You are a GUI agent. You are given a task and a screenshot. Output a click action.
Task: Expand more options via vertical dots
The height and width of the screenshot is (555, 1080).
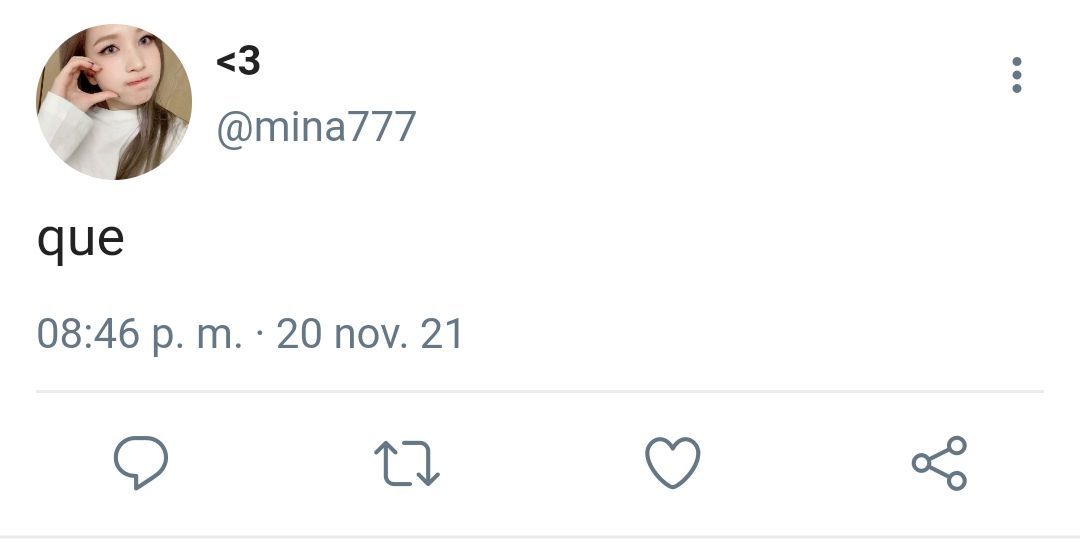tap(1017, 74)
